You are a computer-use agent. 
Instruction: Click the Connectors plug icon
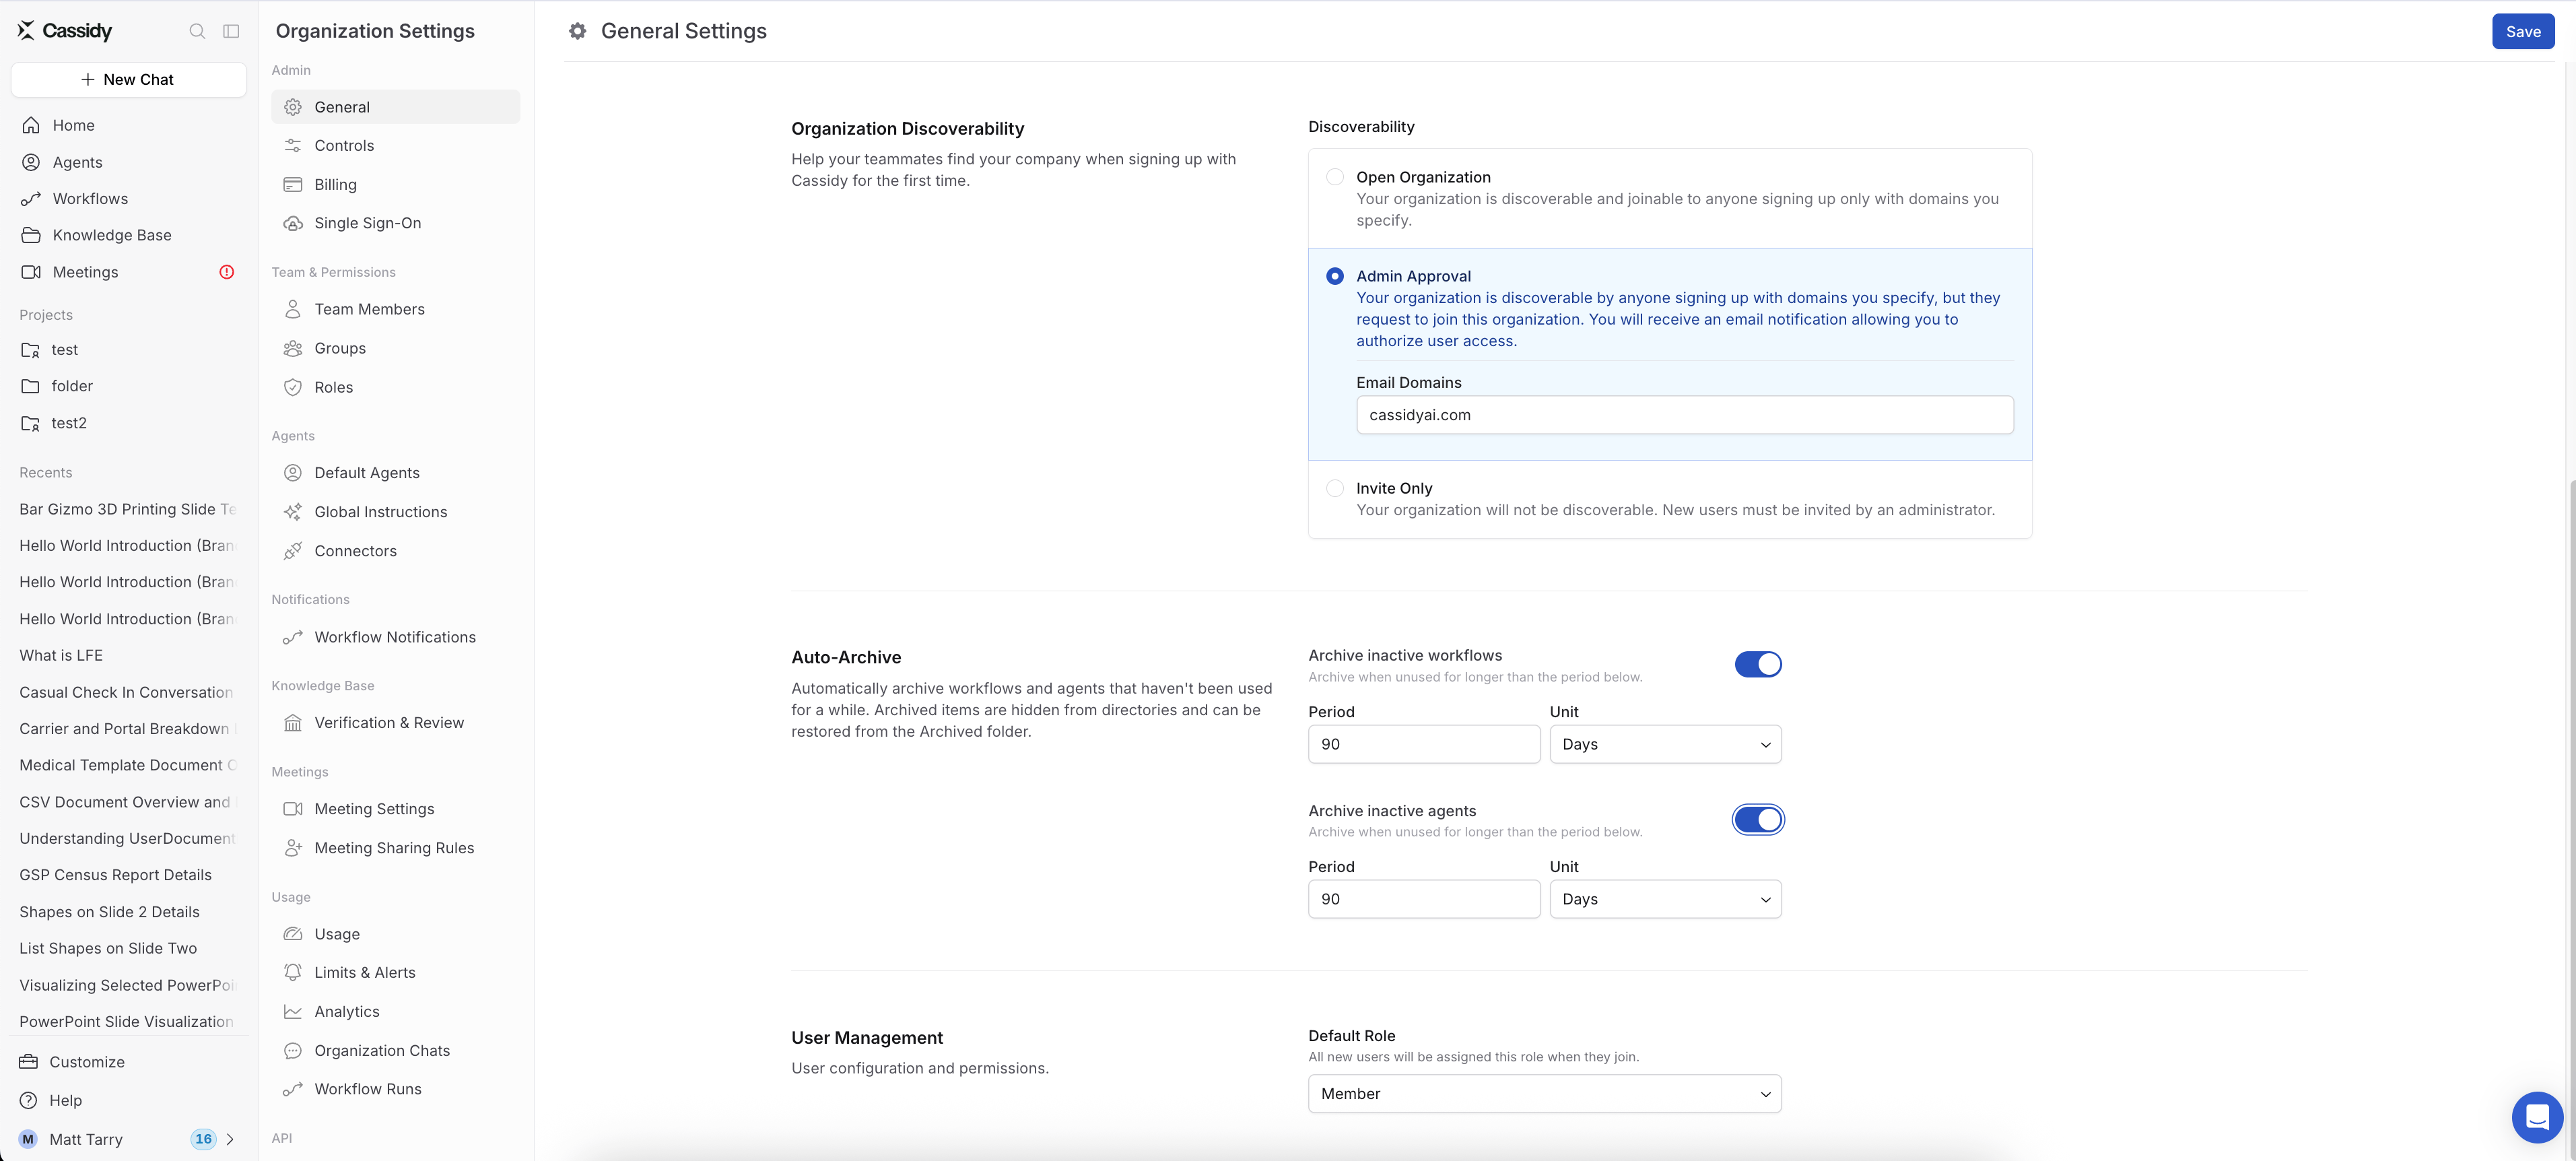click(293, 551)
